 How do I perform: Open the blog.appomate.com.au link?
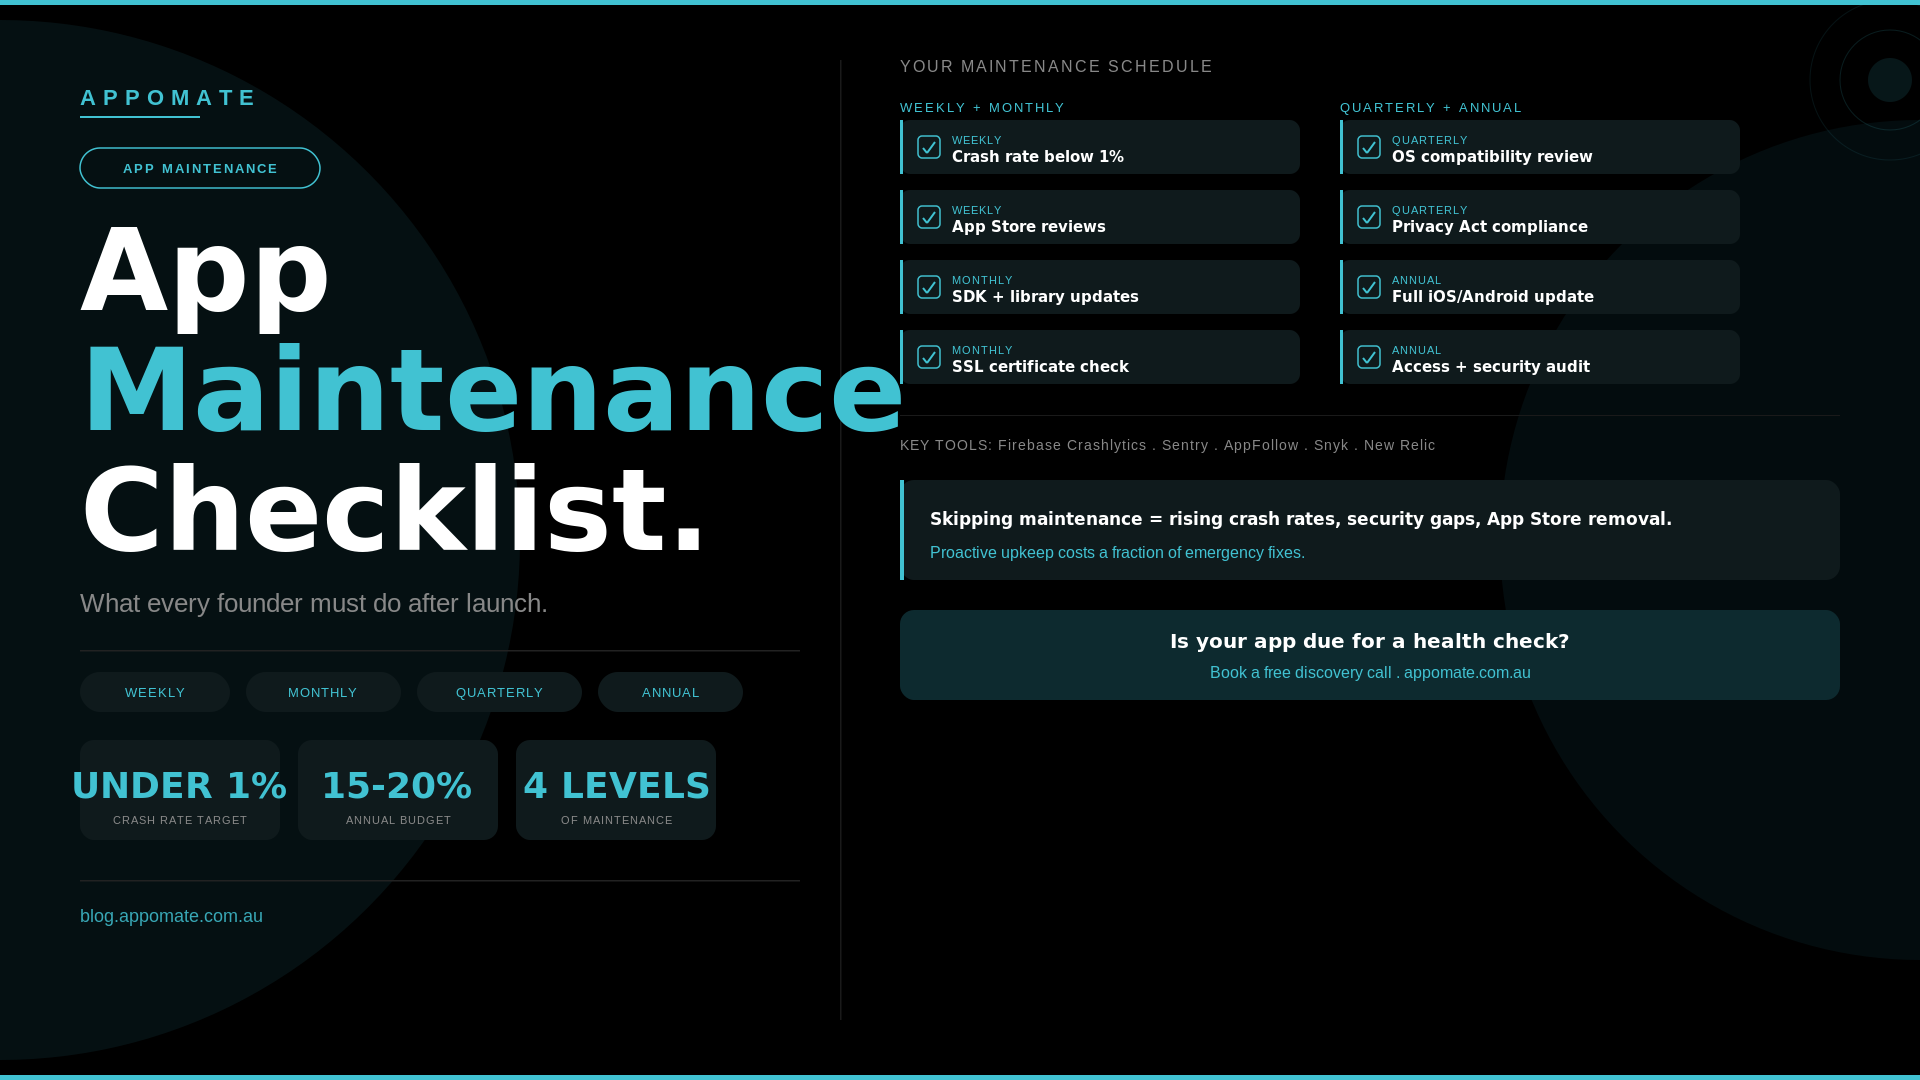[x=171, y=916]
